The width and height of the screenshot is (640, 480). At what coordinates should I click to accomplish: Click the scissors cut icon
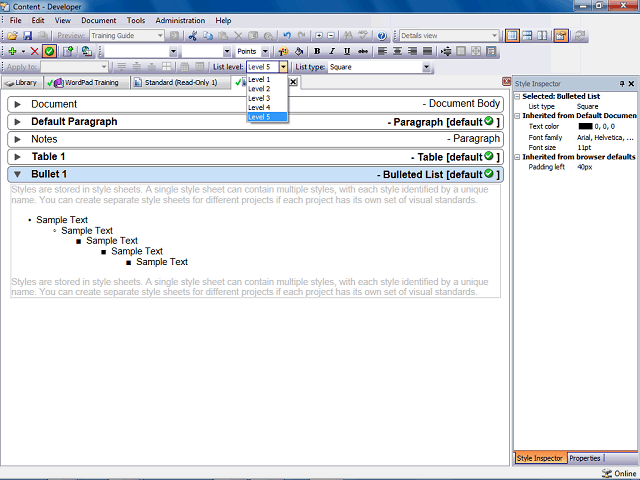(x=193, y=36)
